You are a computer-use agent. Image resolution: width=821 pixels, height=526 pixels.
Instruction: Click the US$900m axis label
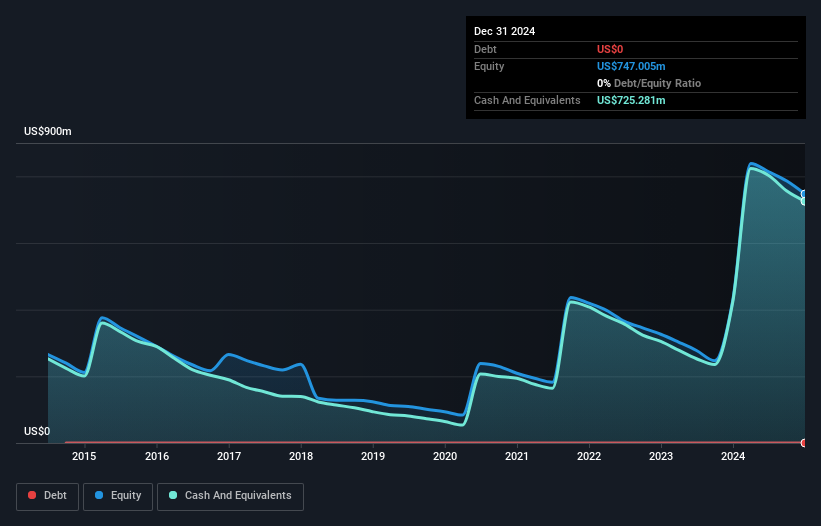coord(48,131)
